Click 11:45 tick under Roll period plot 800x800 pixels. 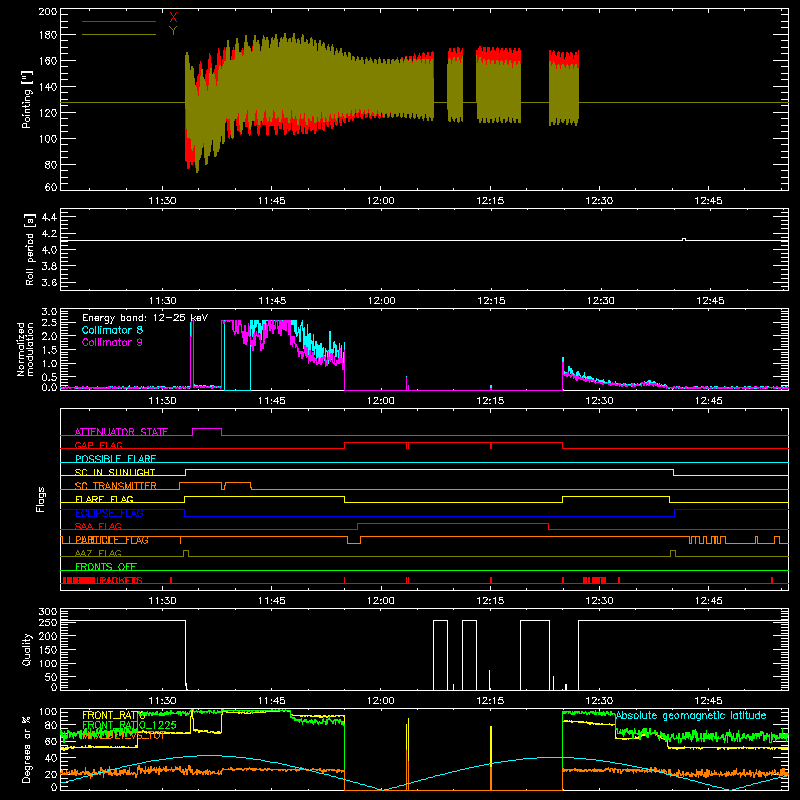pyautogui.click(x=272, y=301)
